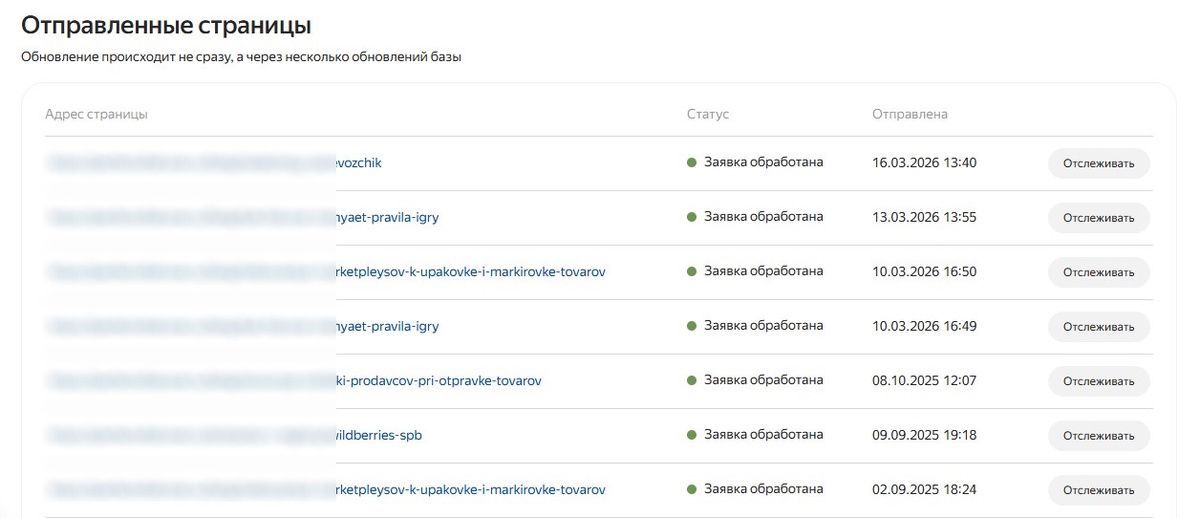Click Отслеживать for the 08.10.2025 12:07 row
This screenshot has height=518, width=1200.
point(1099,381)
